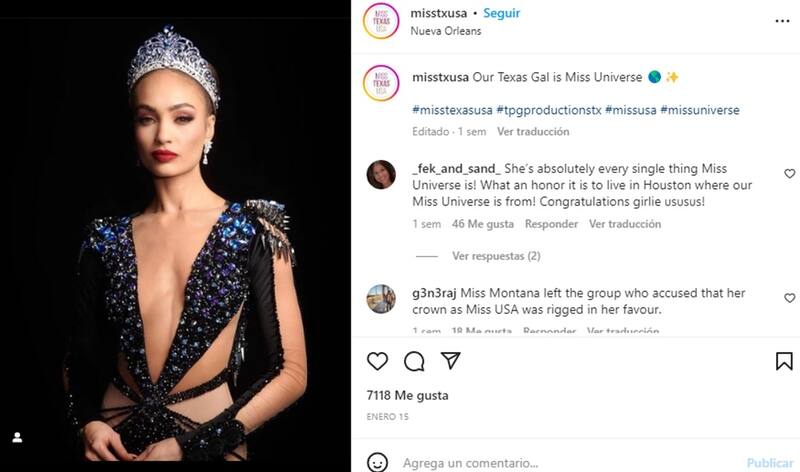Open the #missuniverse hashtag
The height and width of the screenshot is (472, 800).
click(x=700, y=109)
